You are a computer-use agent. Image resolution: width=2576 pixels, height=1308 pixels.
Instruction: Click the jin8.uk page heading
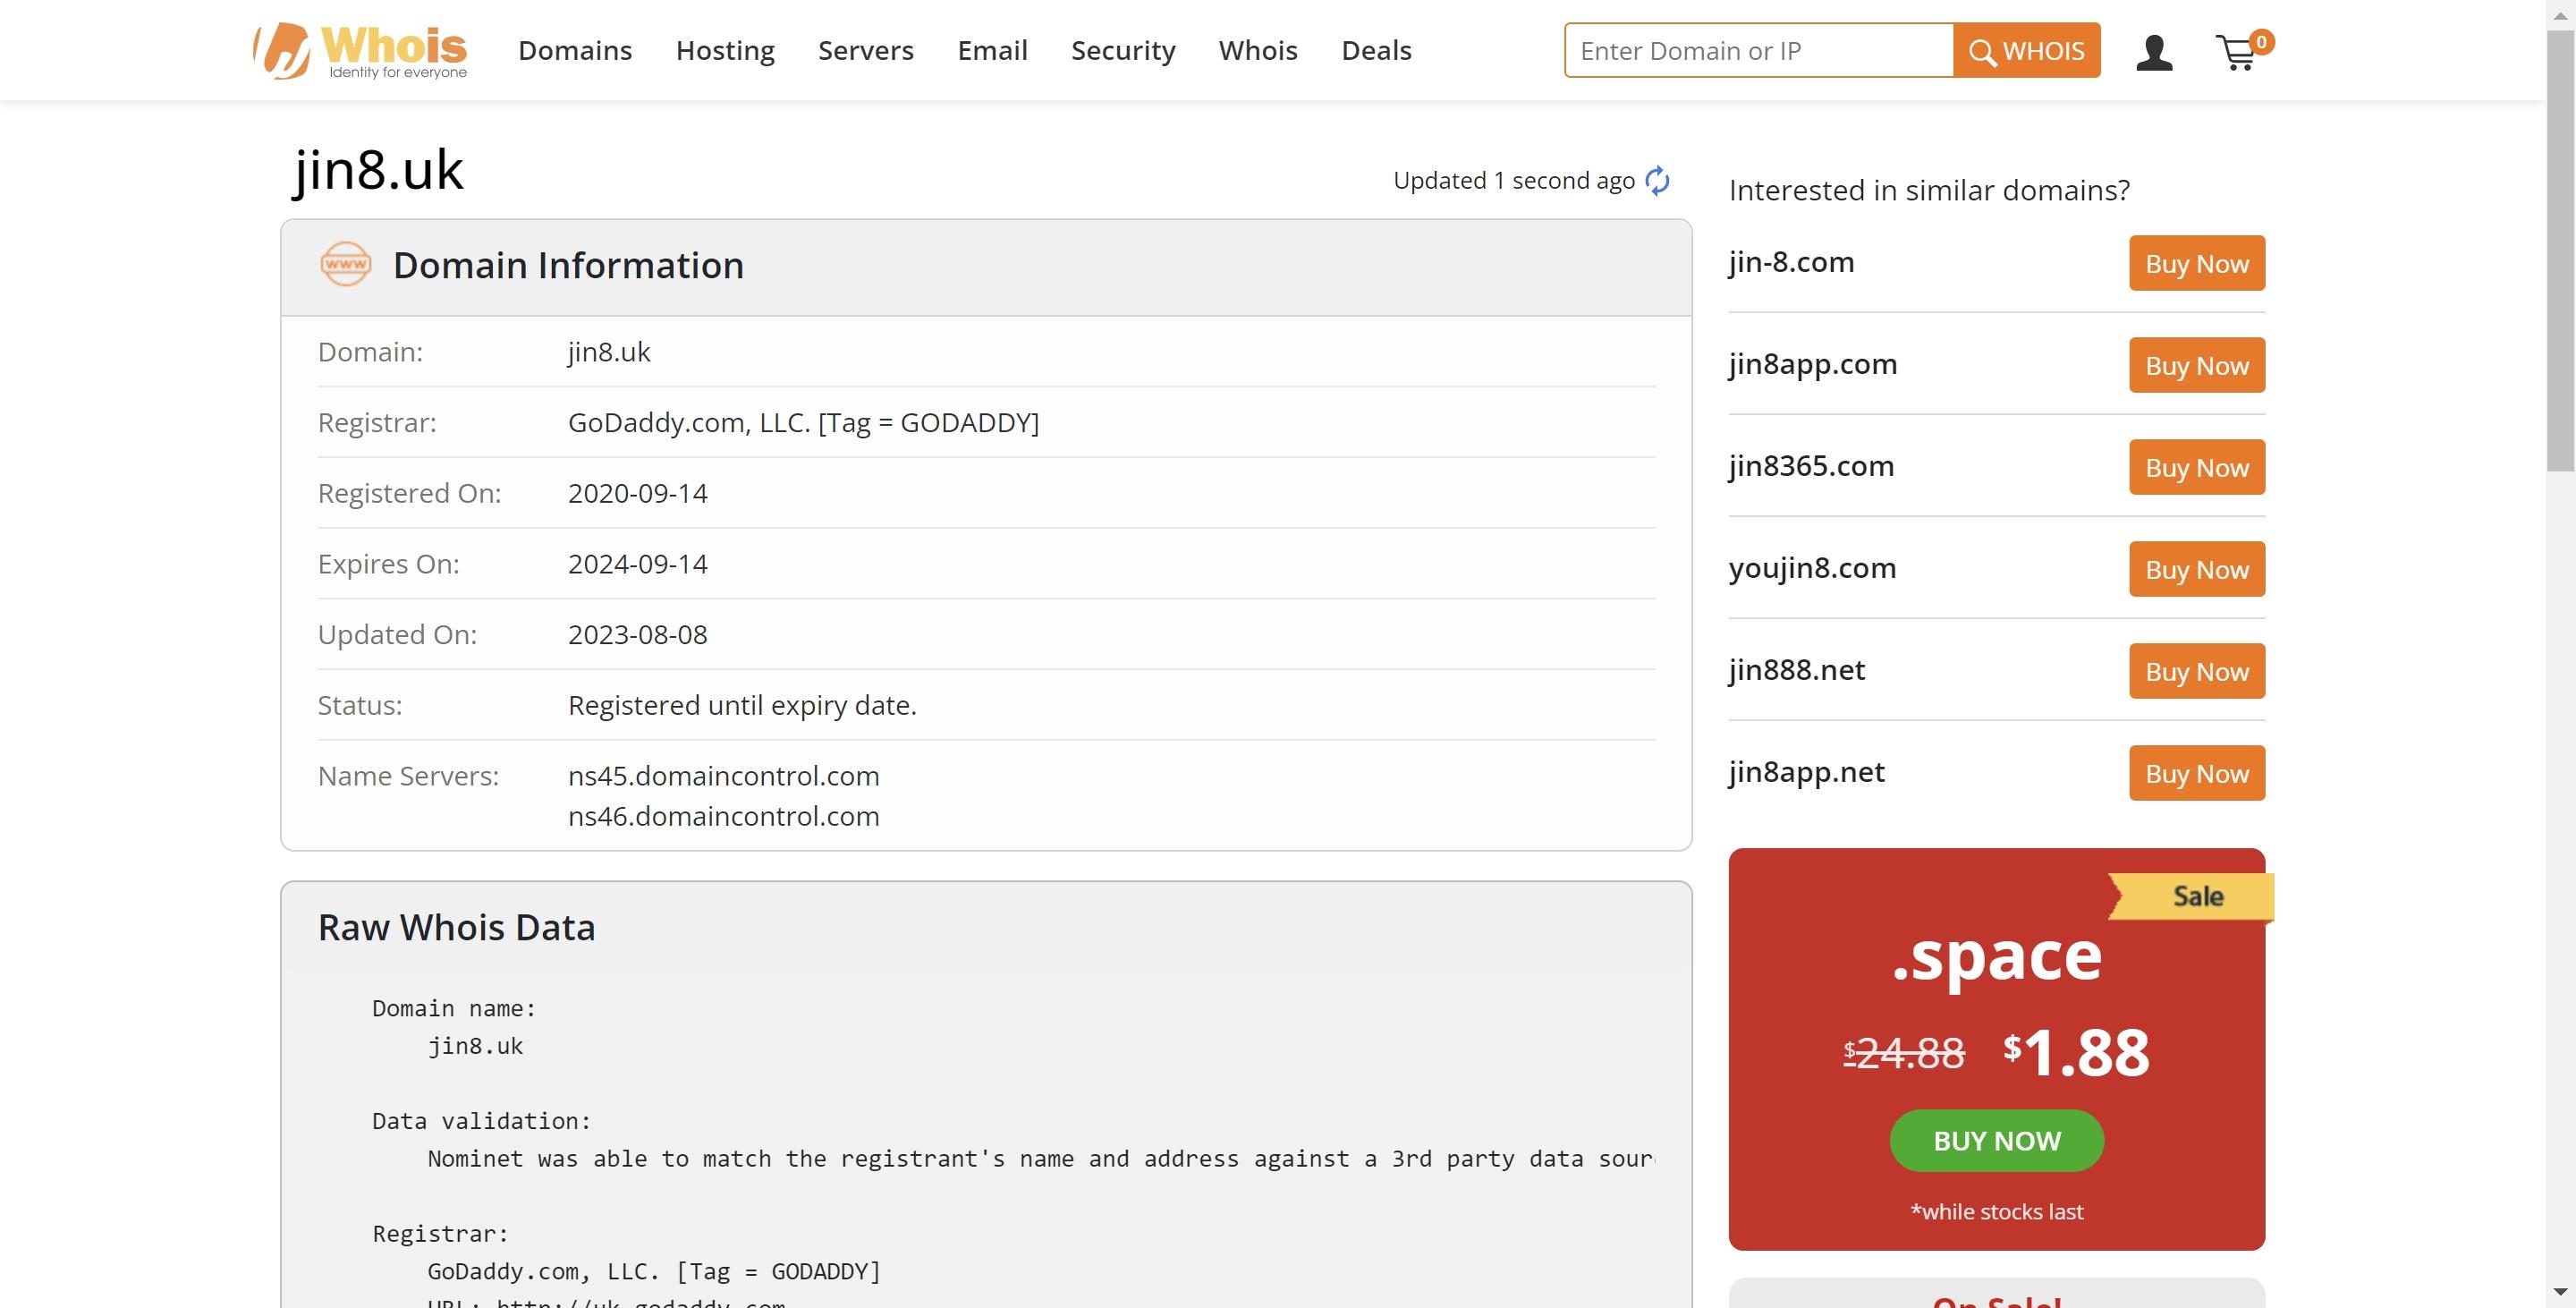click(378, 170)
